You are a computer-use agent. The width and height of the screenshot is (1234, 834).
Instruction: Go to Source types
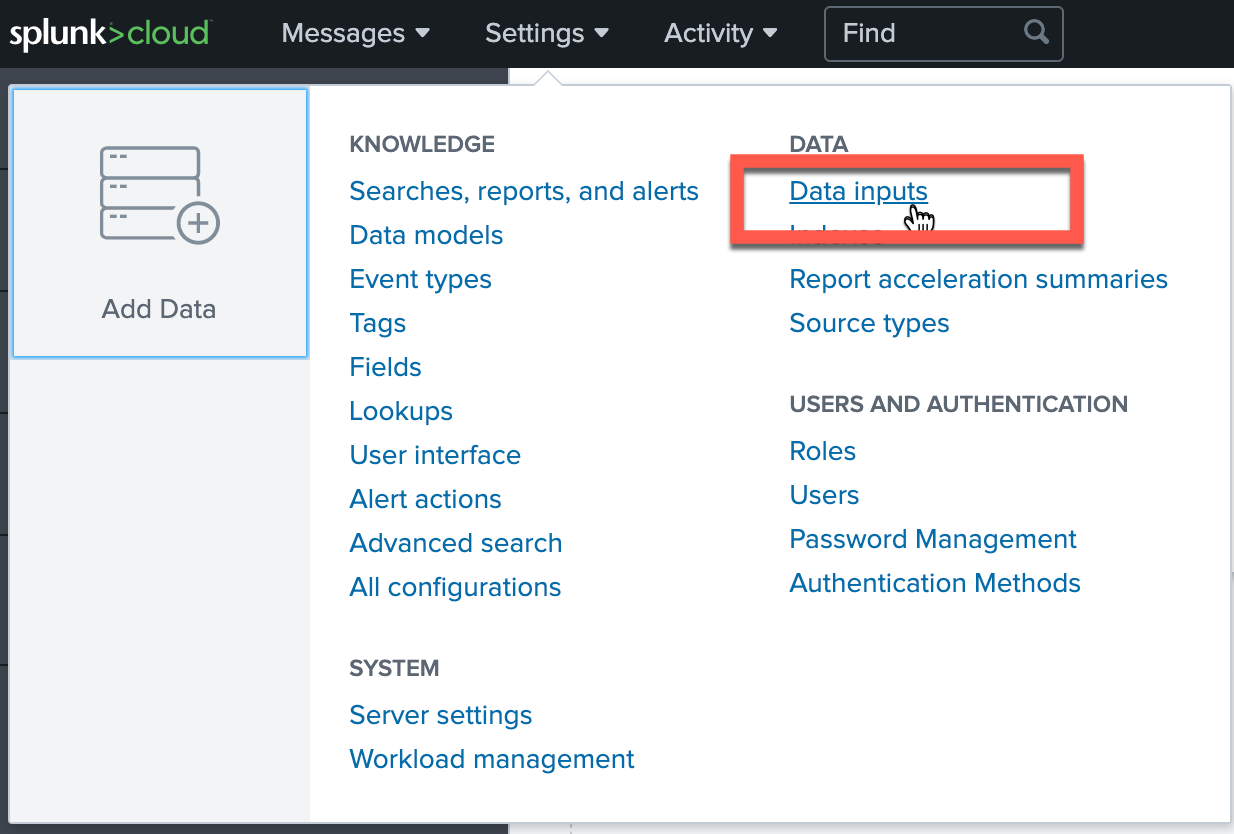tap(868, 323)
